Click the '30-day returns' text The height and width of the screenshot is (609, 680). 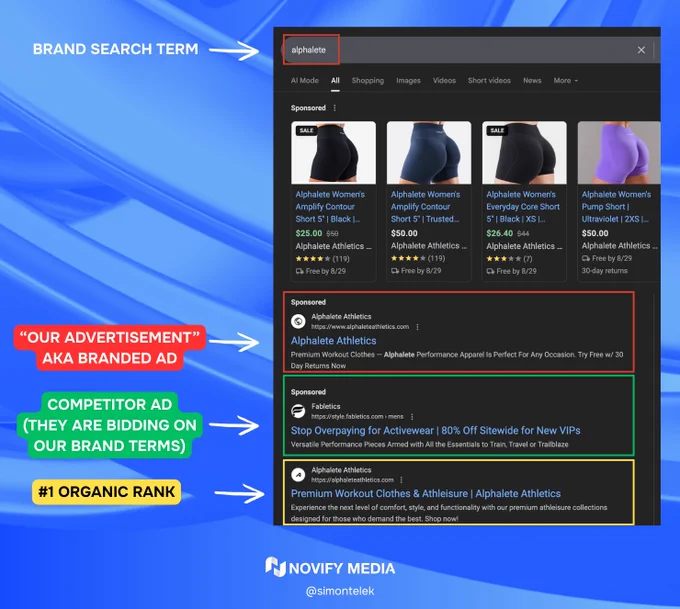click(x=605, y=271)
